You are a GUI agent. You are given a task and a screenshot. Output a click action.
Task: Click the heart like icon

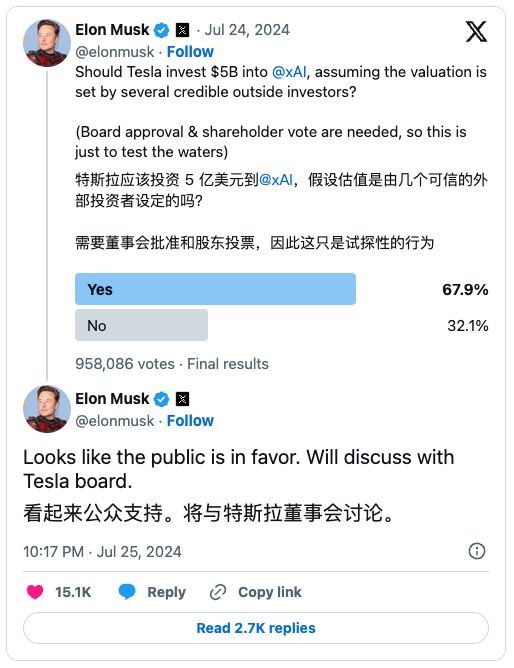[x=35, y=592]
